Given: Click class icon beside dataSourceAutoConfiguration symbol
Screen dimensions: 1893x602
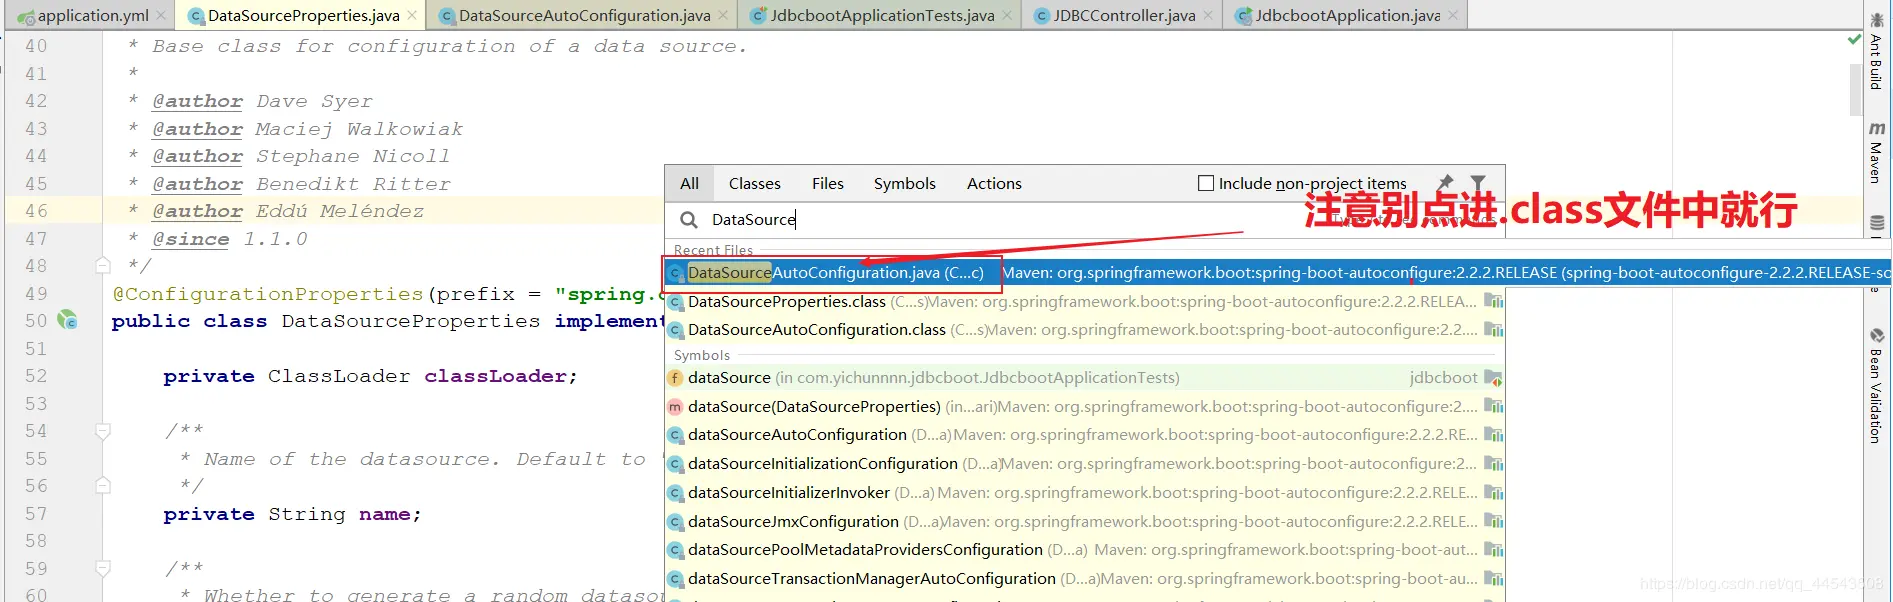Looking at the screenshot, I should (x=676, y=435).
